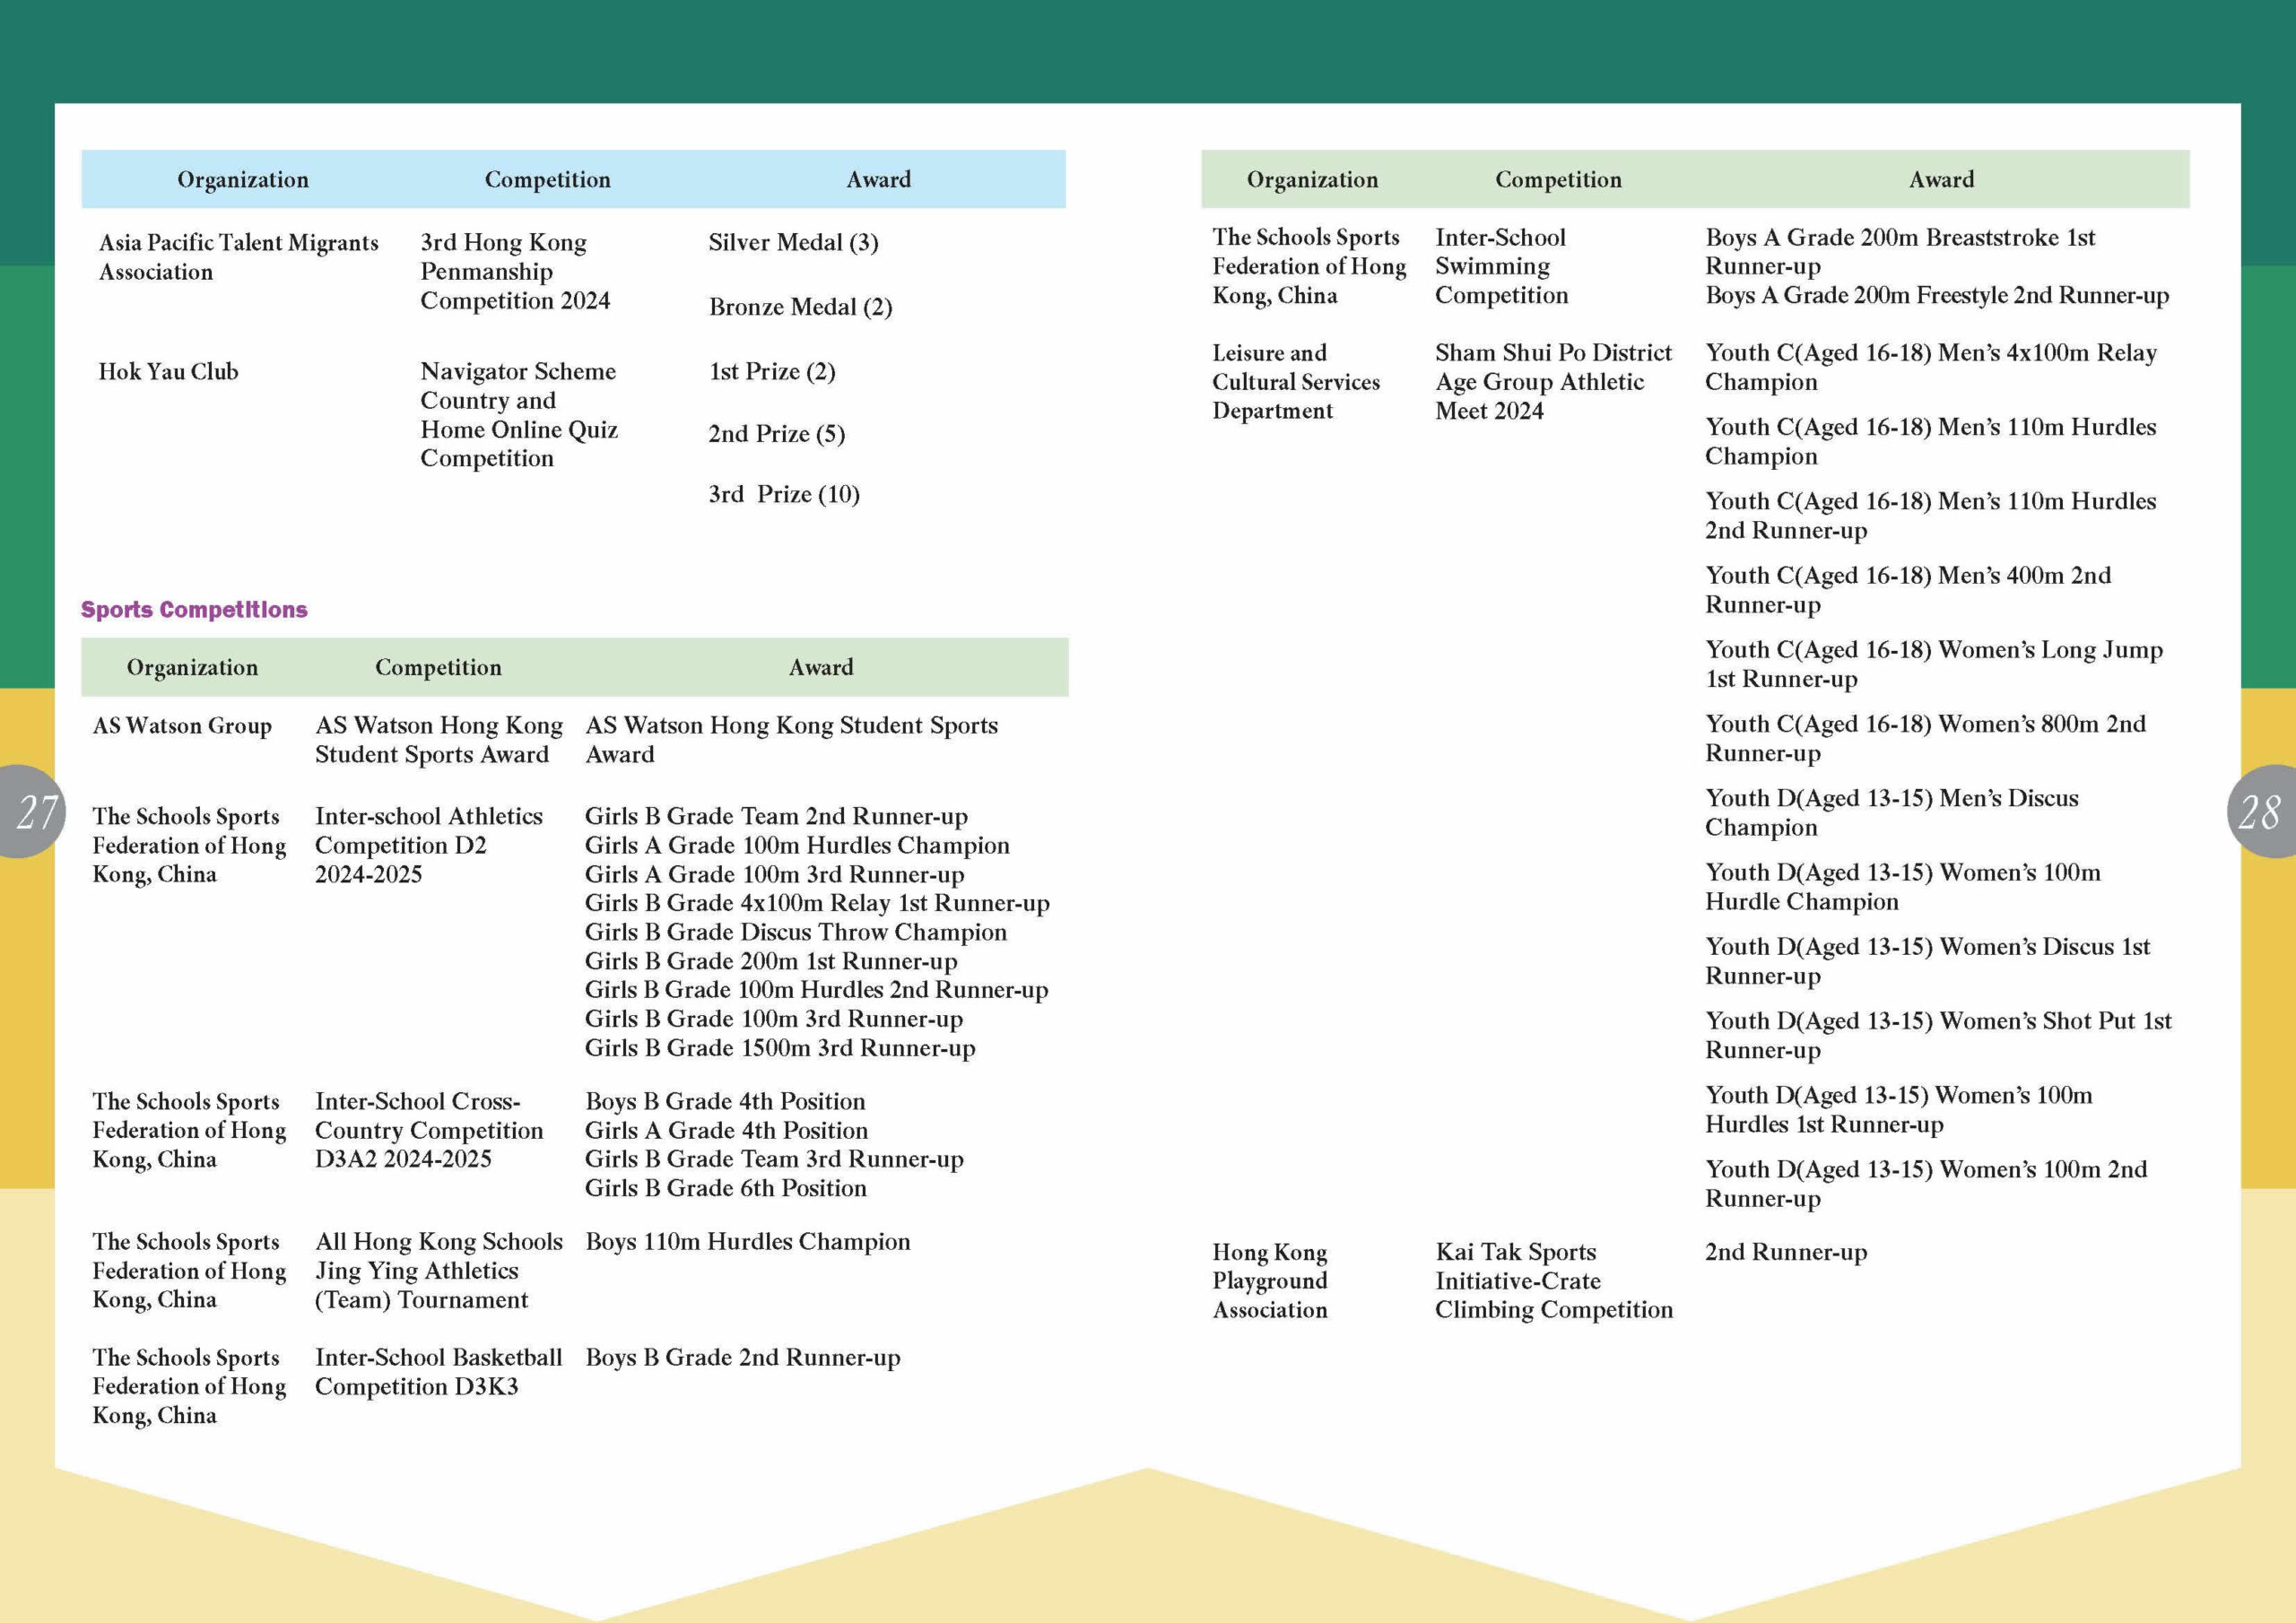The height and width of the screenshot is (1623, 2296).
Task: Click the Sports Competitions heading
Action: [194, 609]
